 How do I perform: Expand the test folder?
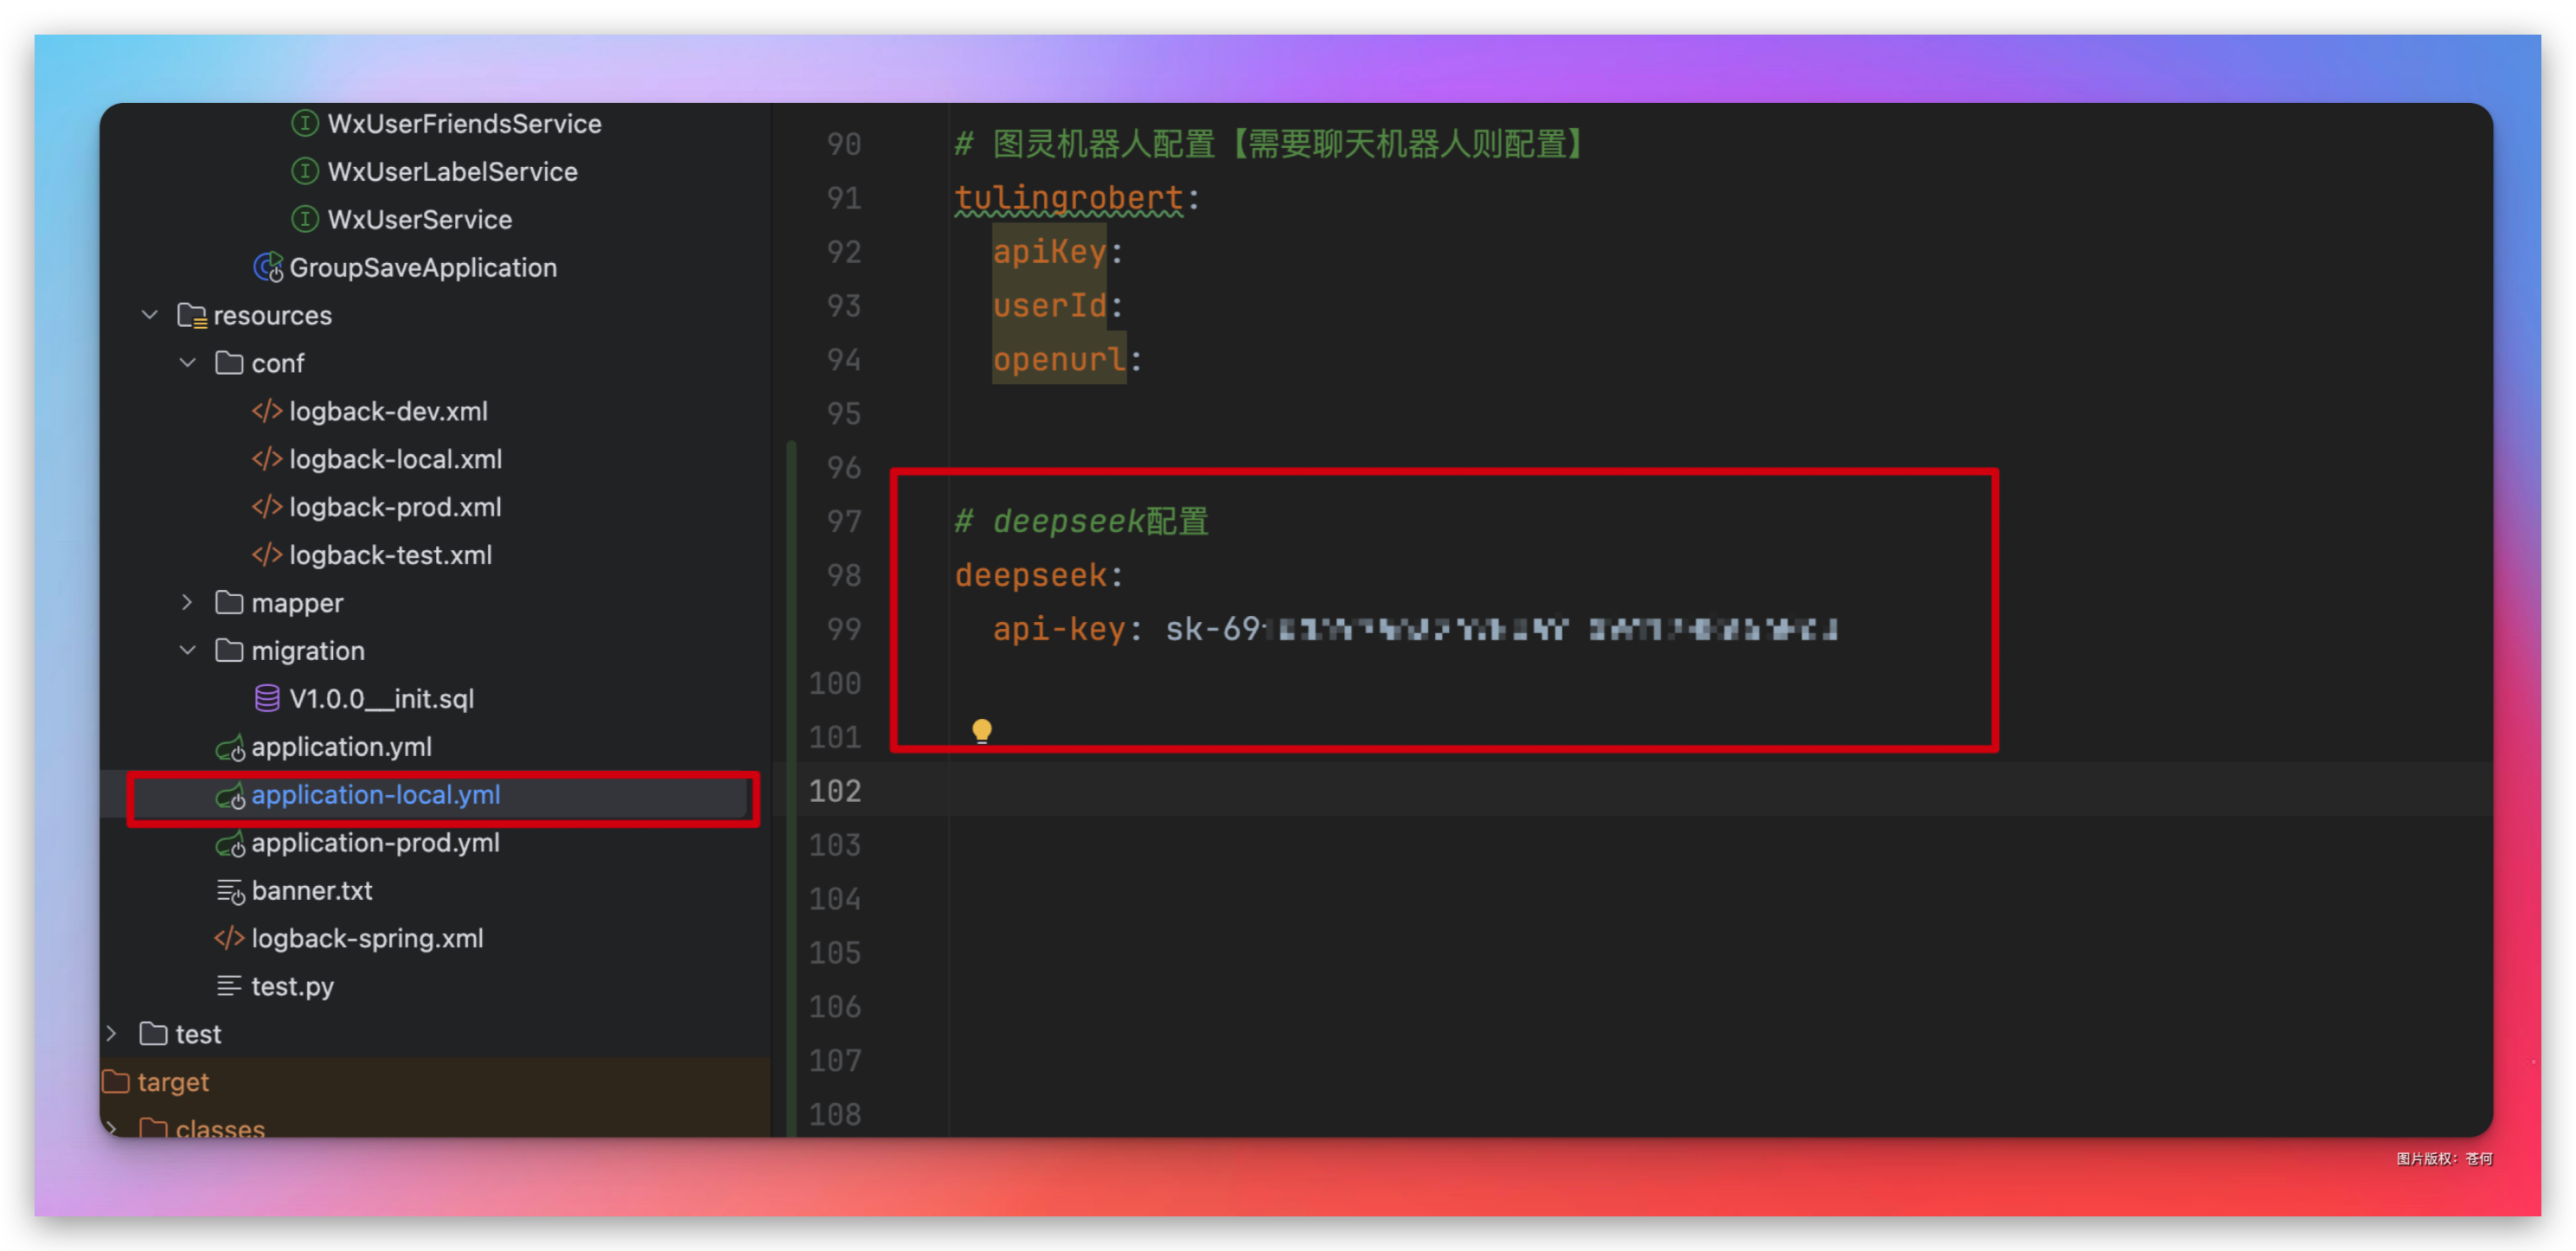click(112, 1034)
